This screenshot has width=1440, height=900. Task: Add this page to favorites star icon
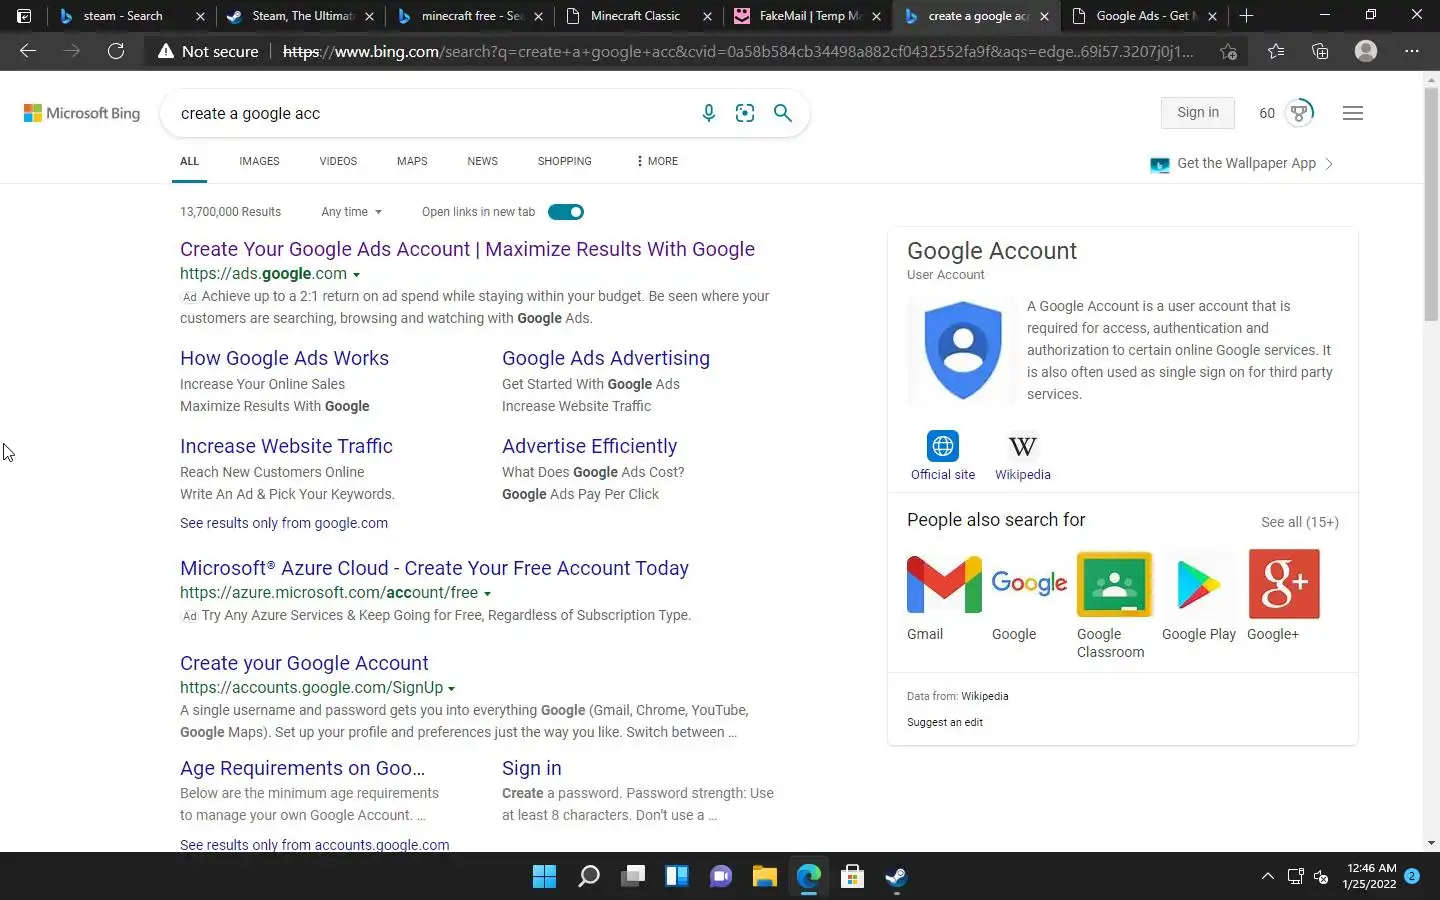[x=1229, y=51]
